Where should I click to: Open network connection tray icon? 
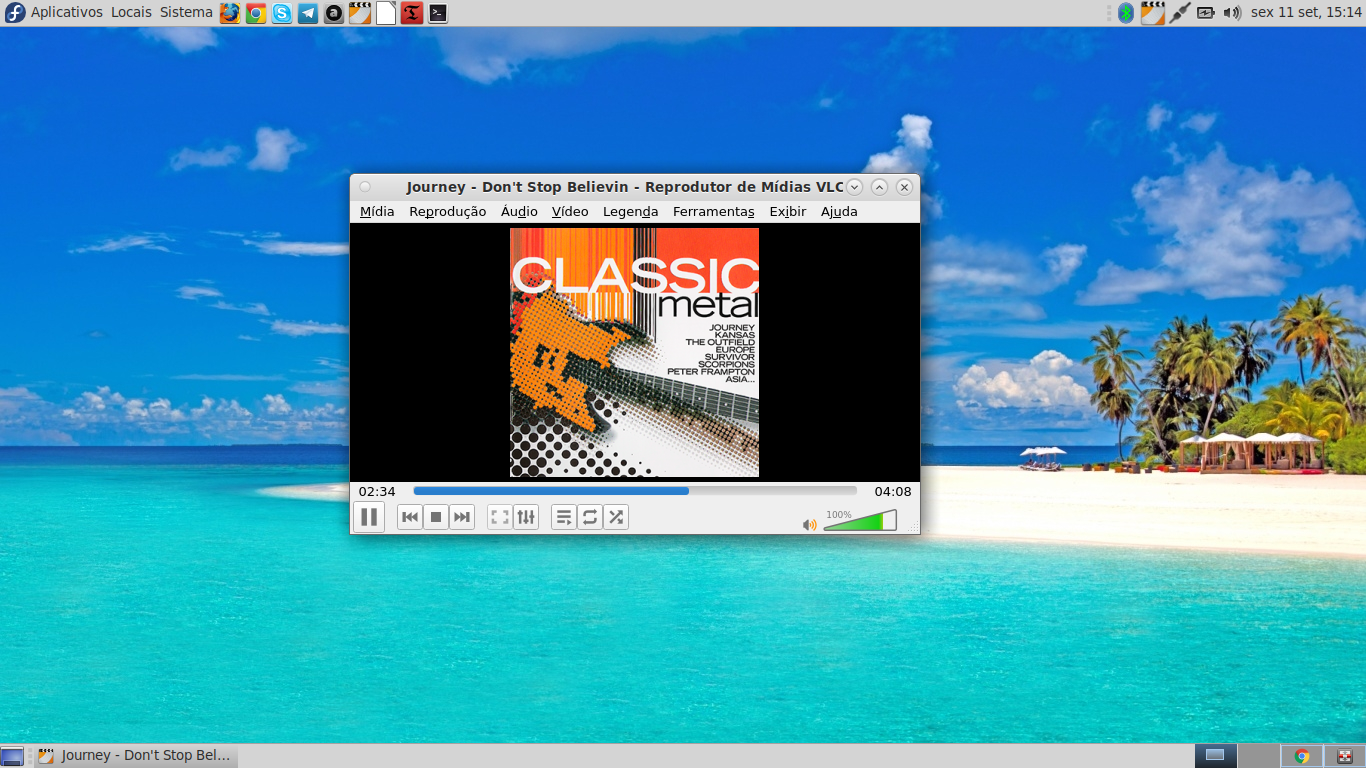pos(1180,13)
